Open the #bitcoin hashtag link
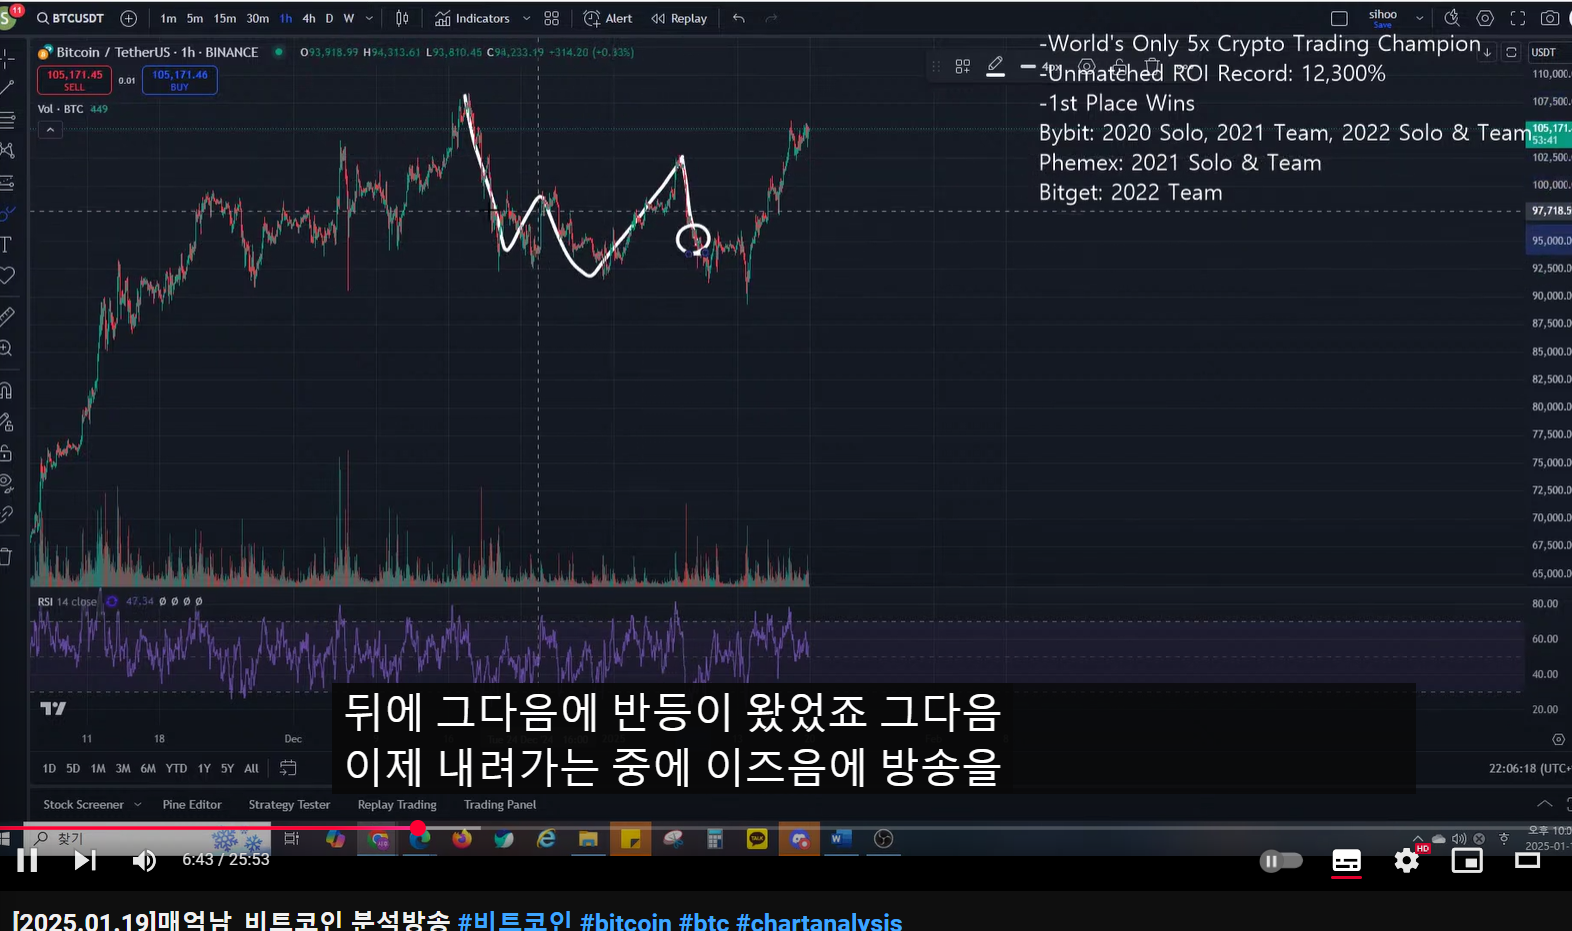 tap(625, 921)
